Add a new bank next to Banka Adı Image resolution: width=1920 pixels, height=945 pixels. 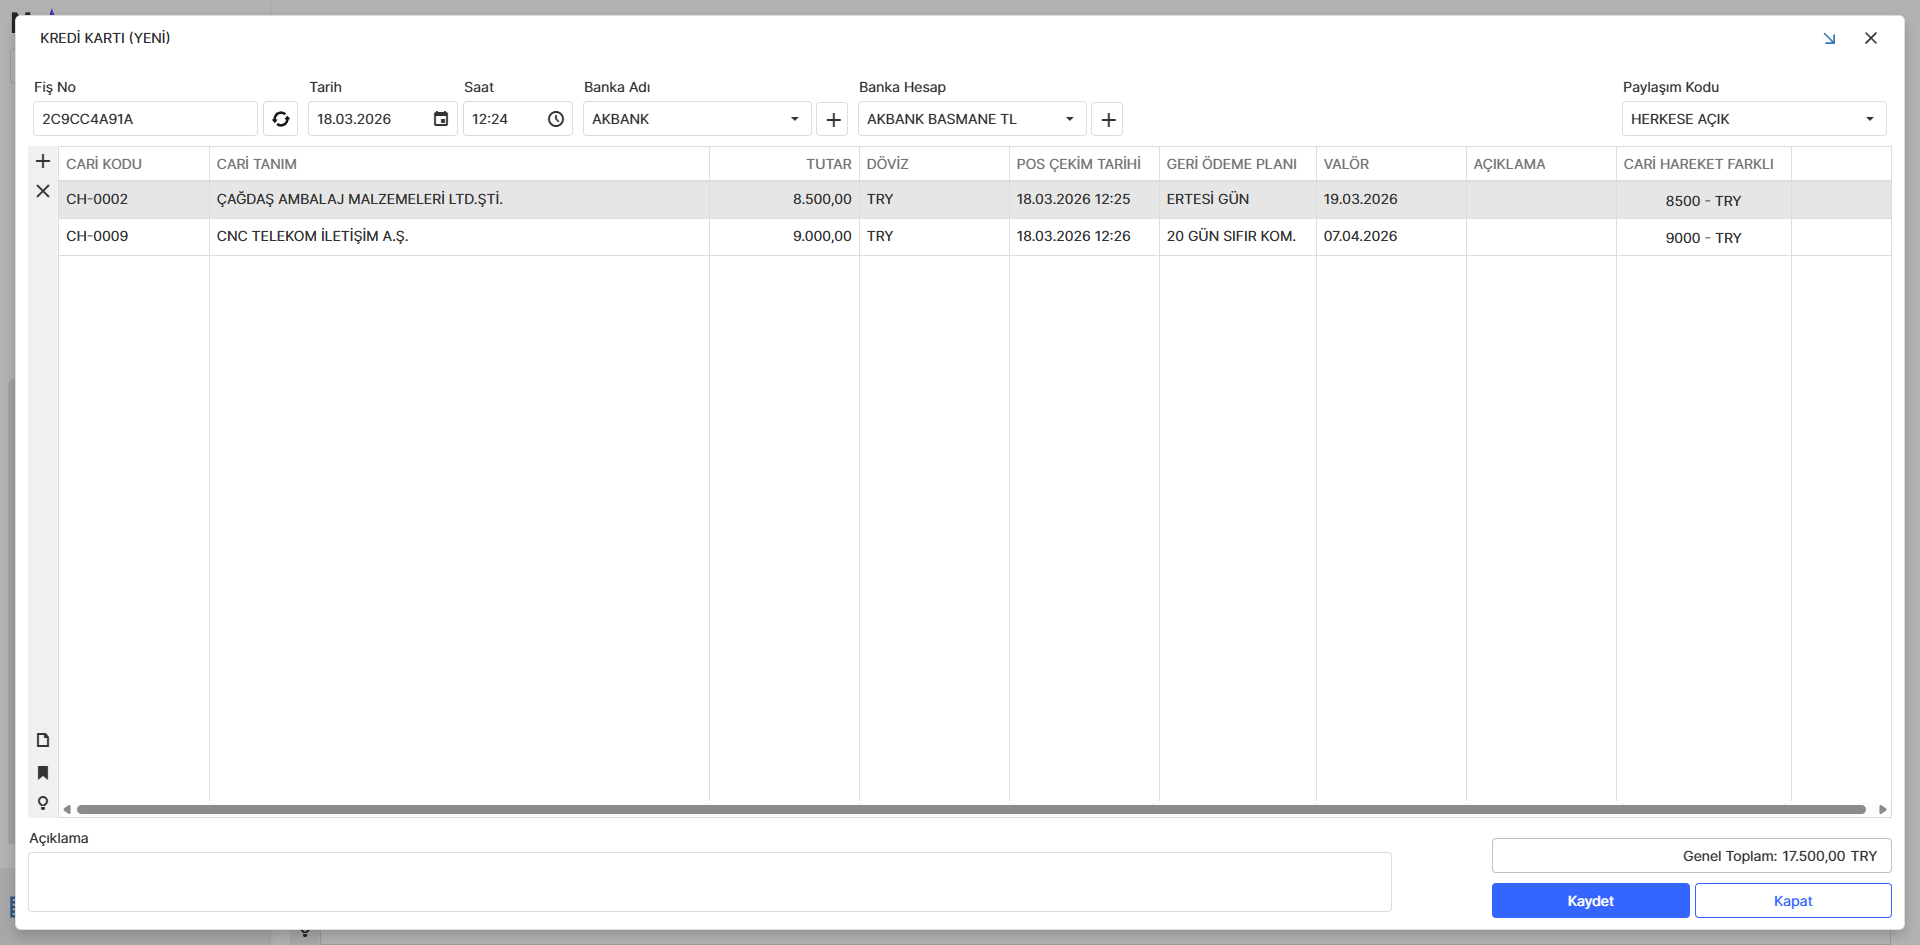[833, 119]
